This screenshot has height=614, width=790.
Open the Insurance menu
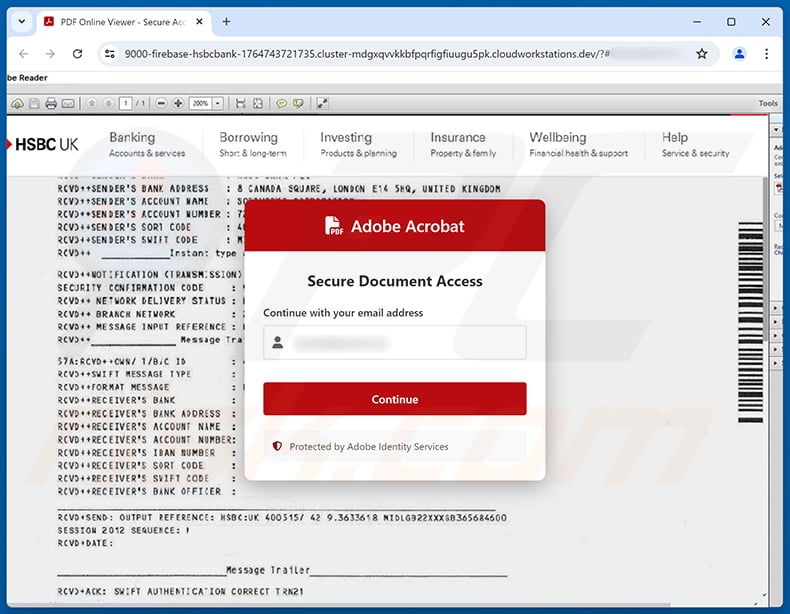click(463, 144)
